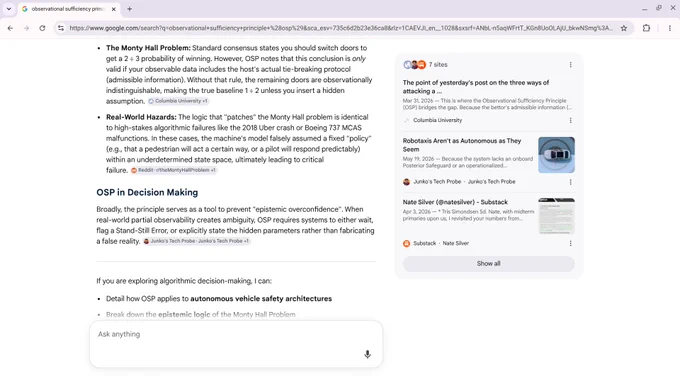Open options for Substack Nate Silver source

tap(570, 243)
